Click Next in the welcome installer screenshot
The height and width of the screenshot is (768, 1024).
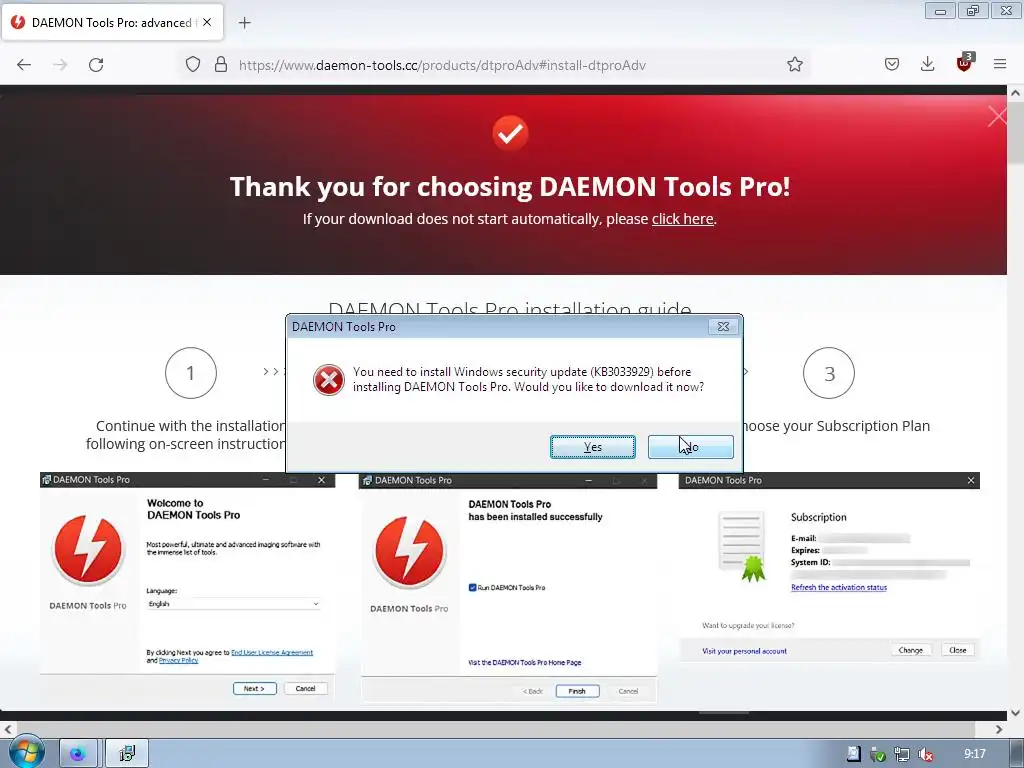255,688
